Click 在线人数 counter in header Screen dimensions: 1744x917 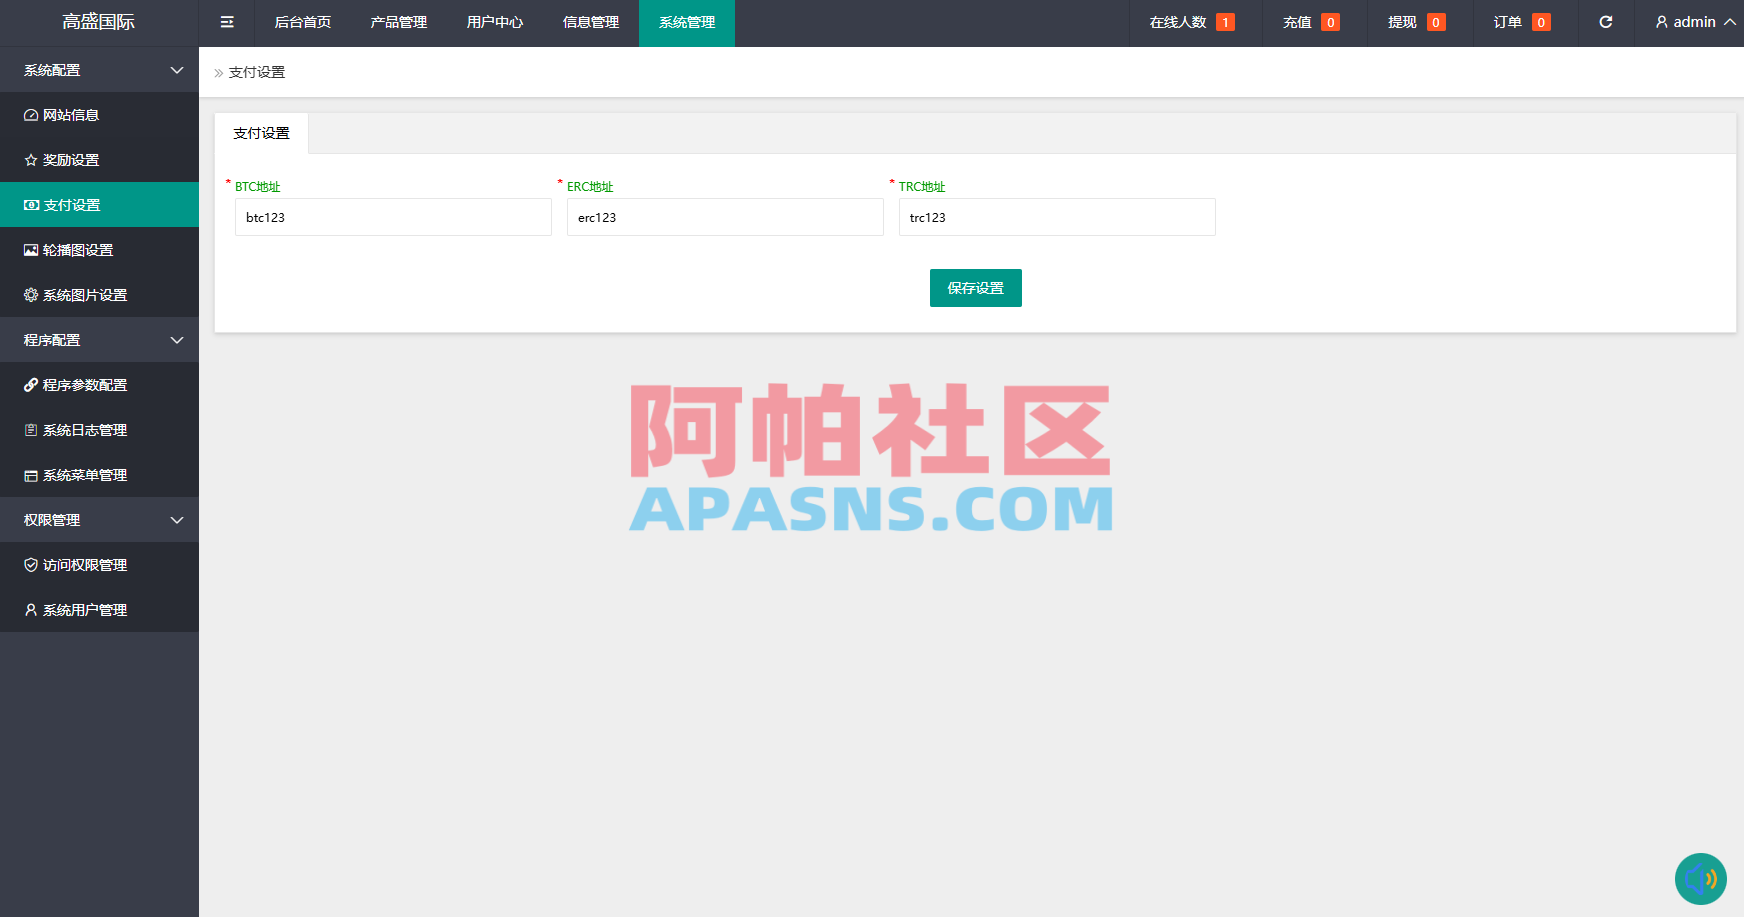coord(1192,22)
